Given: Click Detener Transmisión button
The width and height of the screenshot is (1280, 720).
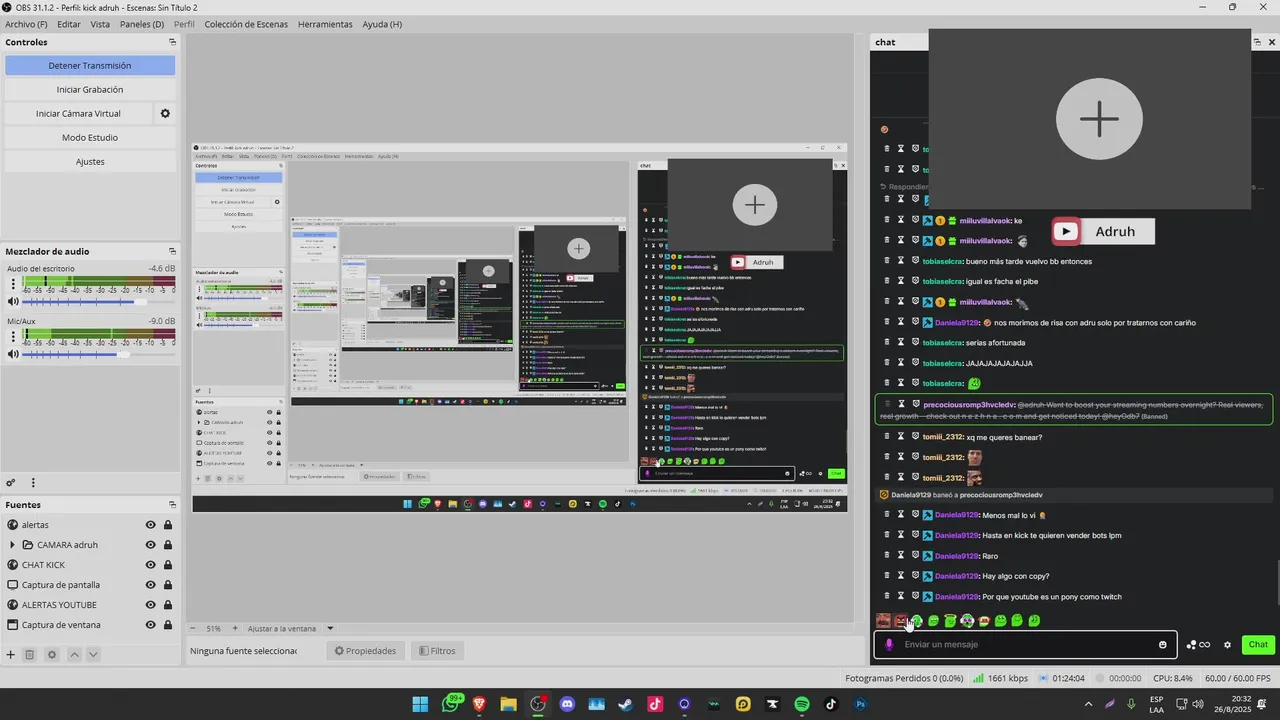Looking at the screenshot, I should coord(90,66).
